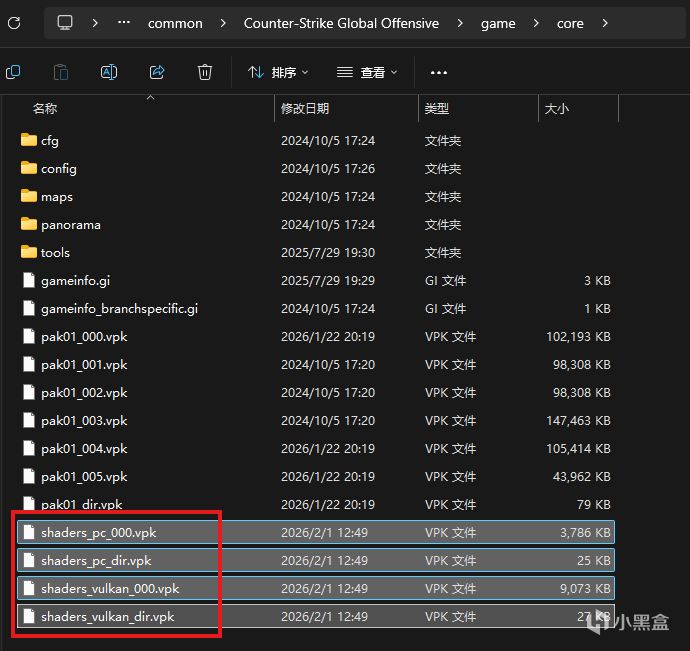
Task: Select file shaders_vulkan_000.vpk
Action: (x=110, y=588)
